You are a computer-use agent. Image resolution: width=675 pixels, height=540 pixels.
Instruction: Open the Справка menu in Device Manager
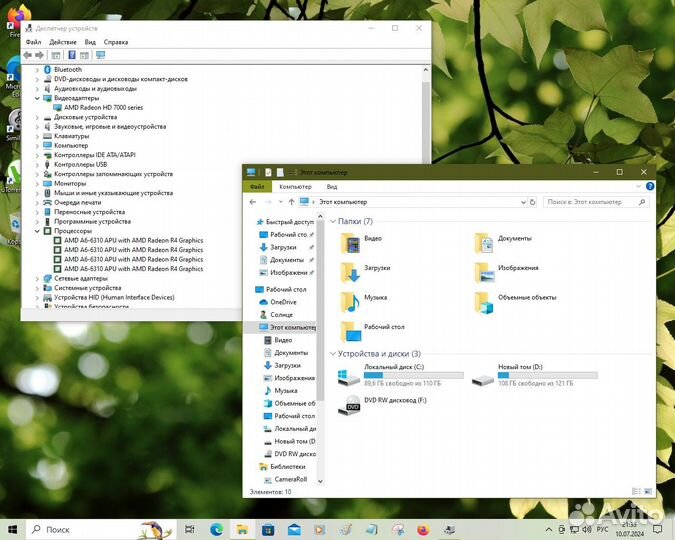pos(116,42)
